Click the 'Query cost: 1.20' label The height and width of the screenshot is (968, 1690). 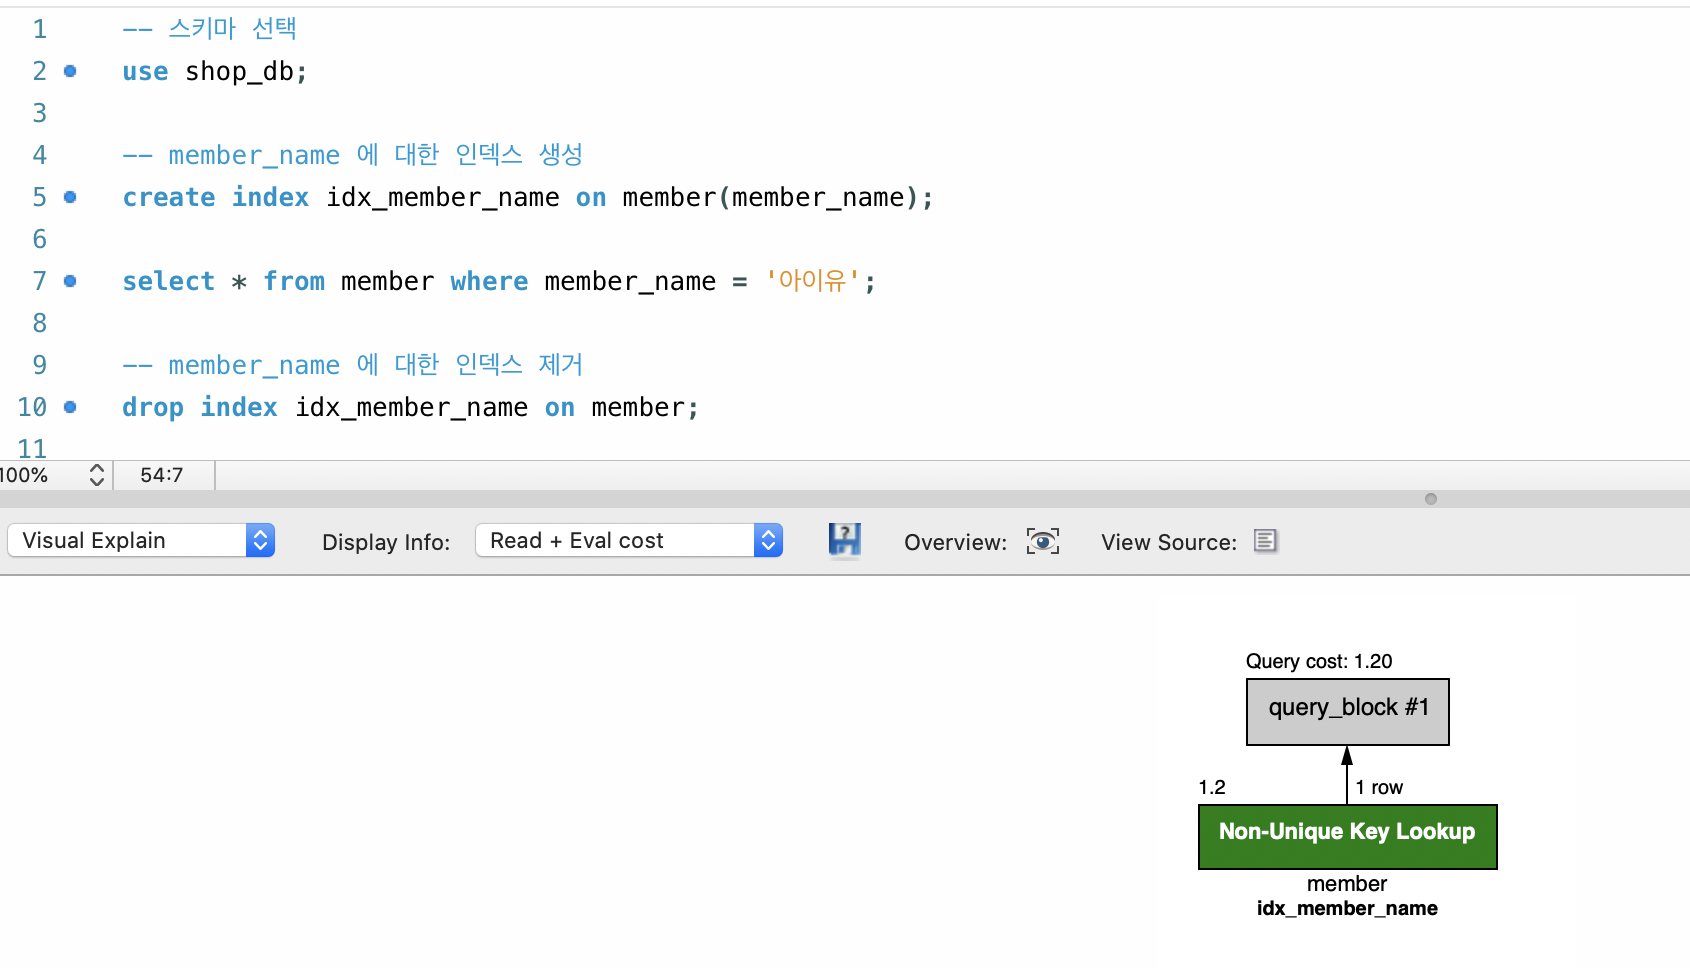(x=1319, y=661)
